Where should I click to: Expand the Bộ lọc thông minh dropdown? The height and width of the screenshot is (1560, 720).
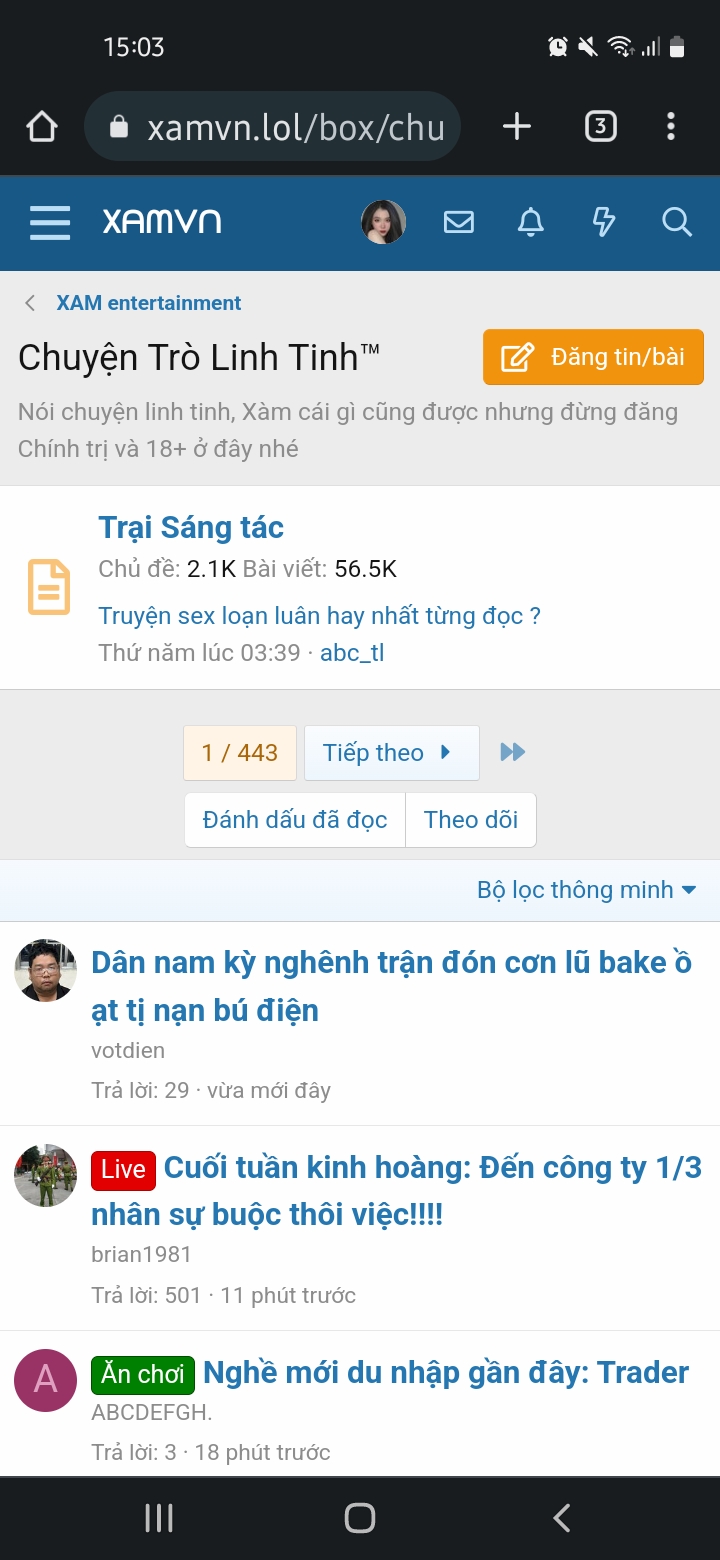coord(587,890)
